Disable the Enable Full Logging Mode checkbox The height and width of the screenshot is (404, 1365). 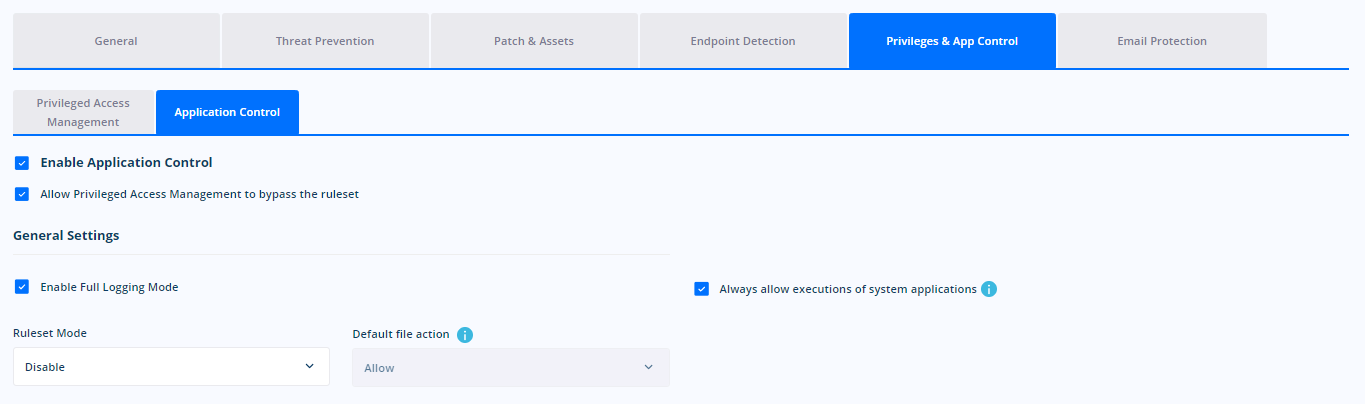[22, 287]
